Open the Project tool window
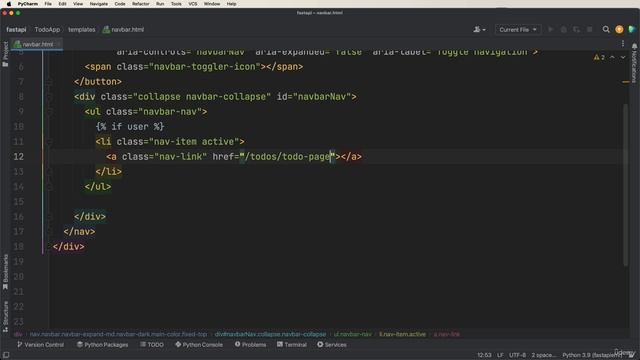Viewport: 640px width, 360px height. [x=5, y=54]
